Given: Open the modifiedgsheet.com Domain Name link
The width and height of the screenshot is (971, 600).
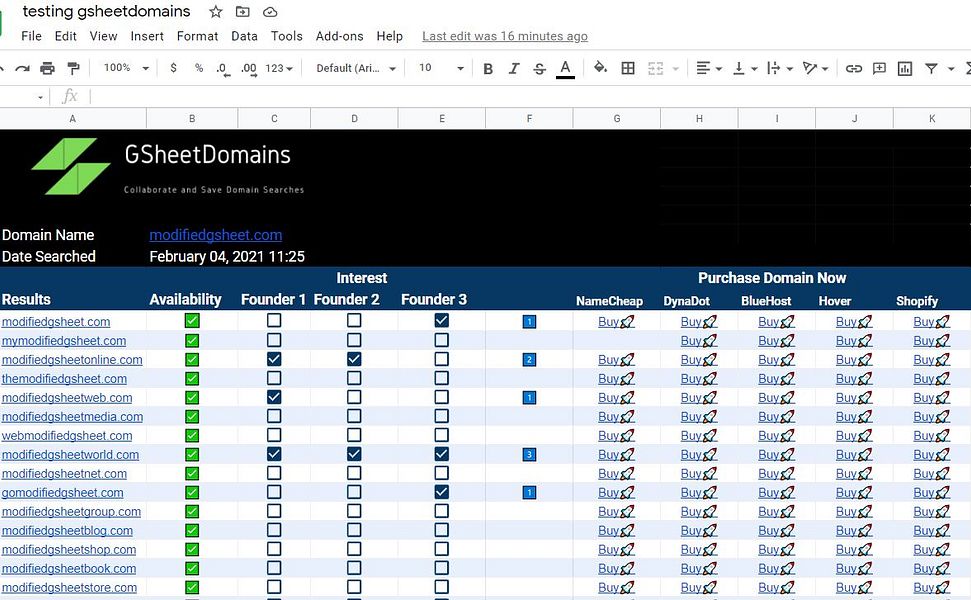Looking at the screenshot, I should pos(216,235).
